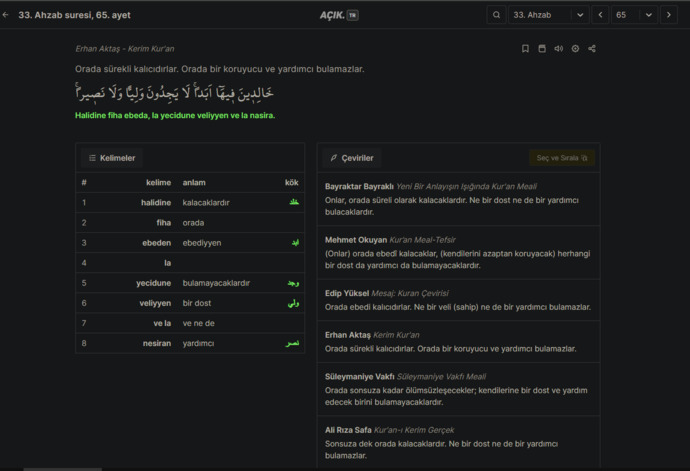Open the 33. Ahzab surah dropdown
Image resolution: width=690 pixels, height=471 pixels.
tap(548, 15)
